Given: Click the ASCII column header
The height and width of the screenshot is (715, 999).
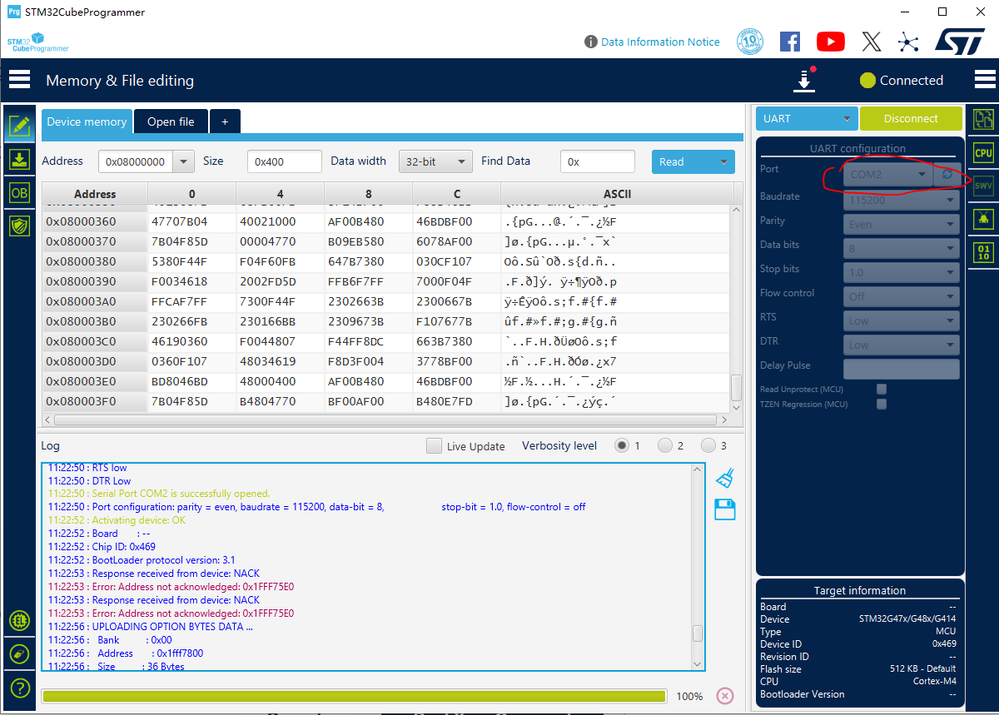Looking at the screenshot, I should [617, 194].
